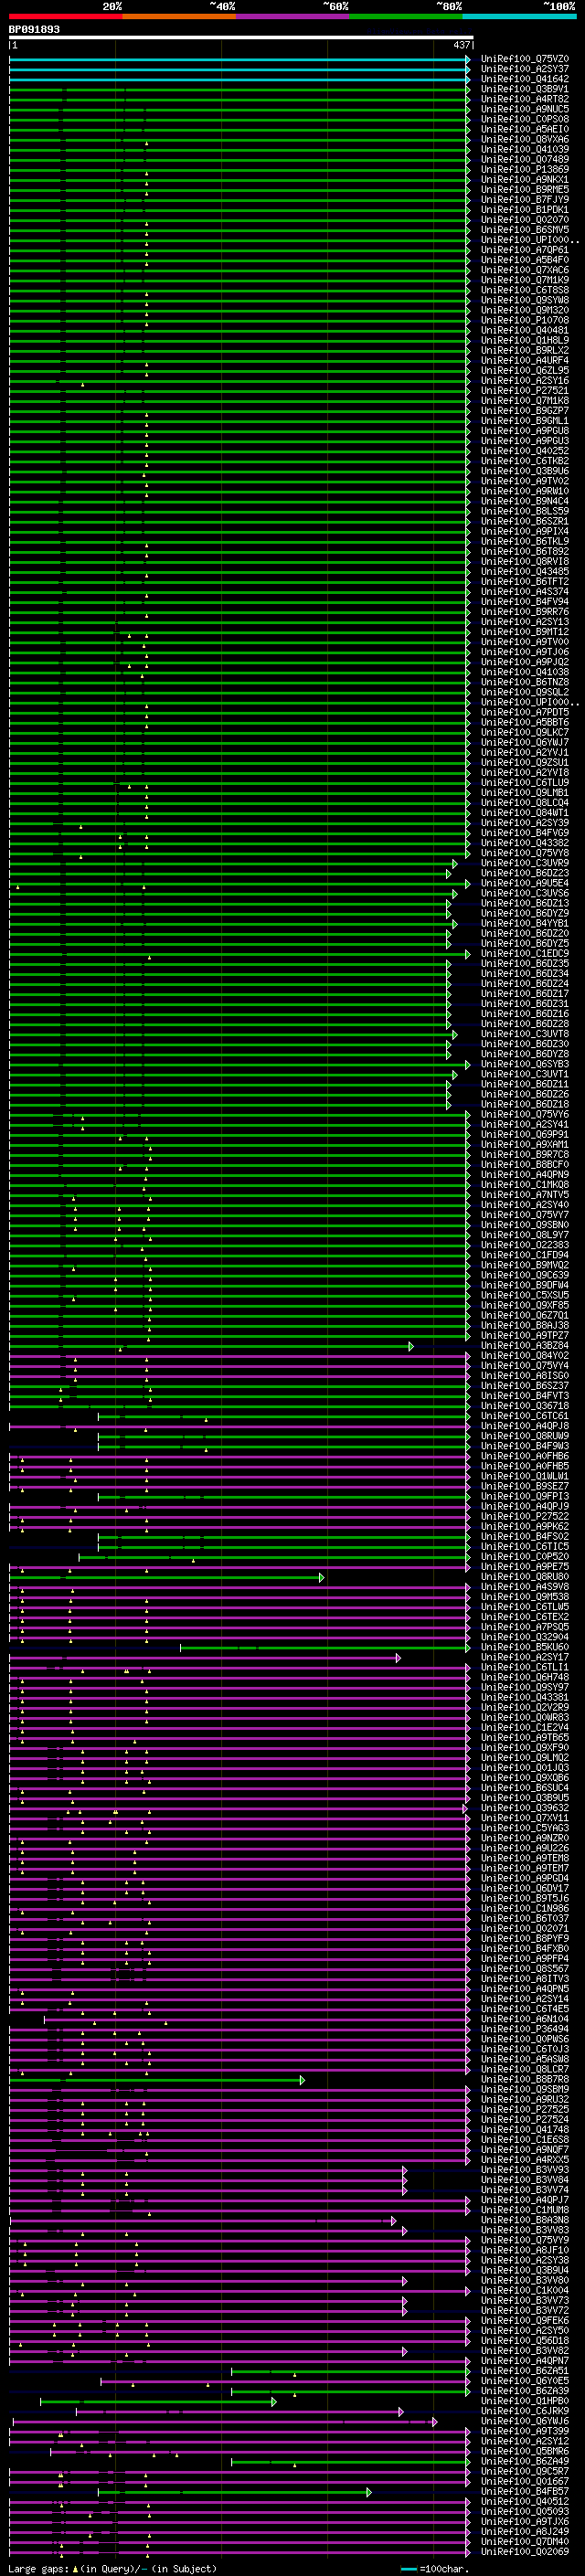Click label UniRef100_Q43381

pyautogui.click(x=525, y=1697)
